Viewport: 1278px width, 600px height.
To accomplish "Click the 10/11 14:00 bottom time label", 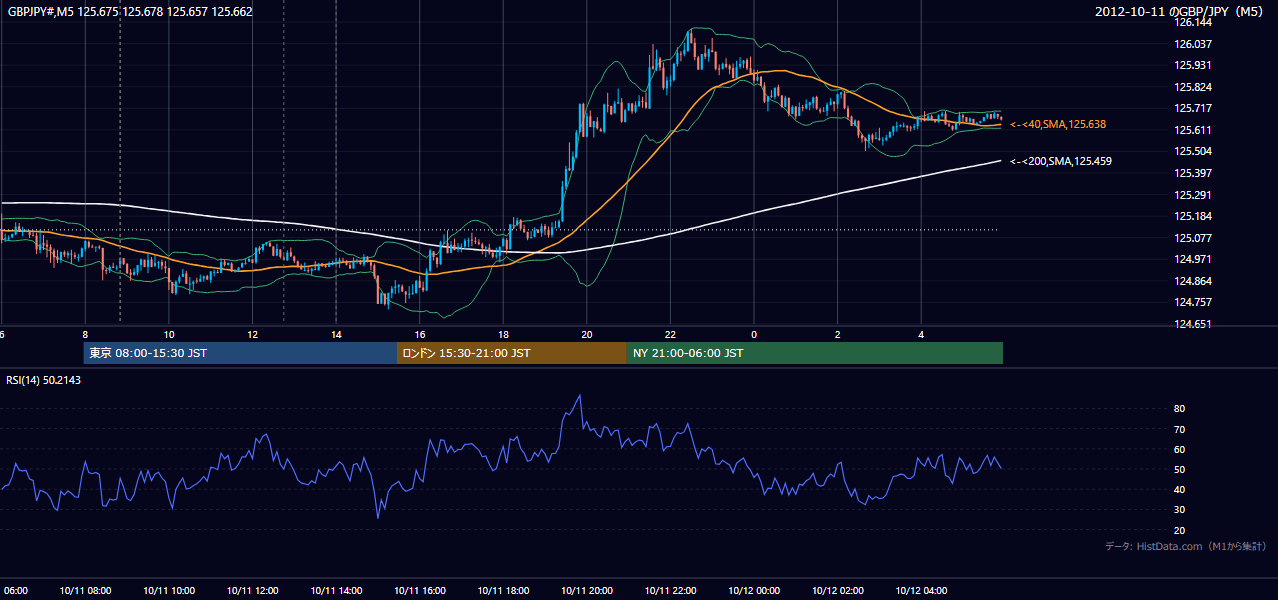I will (x=336, y=591).
